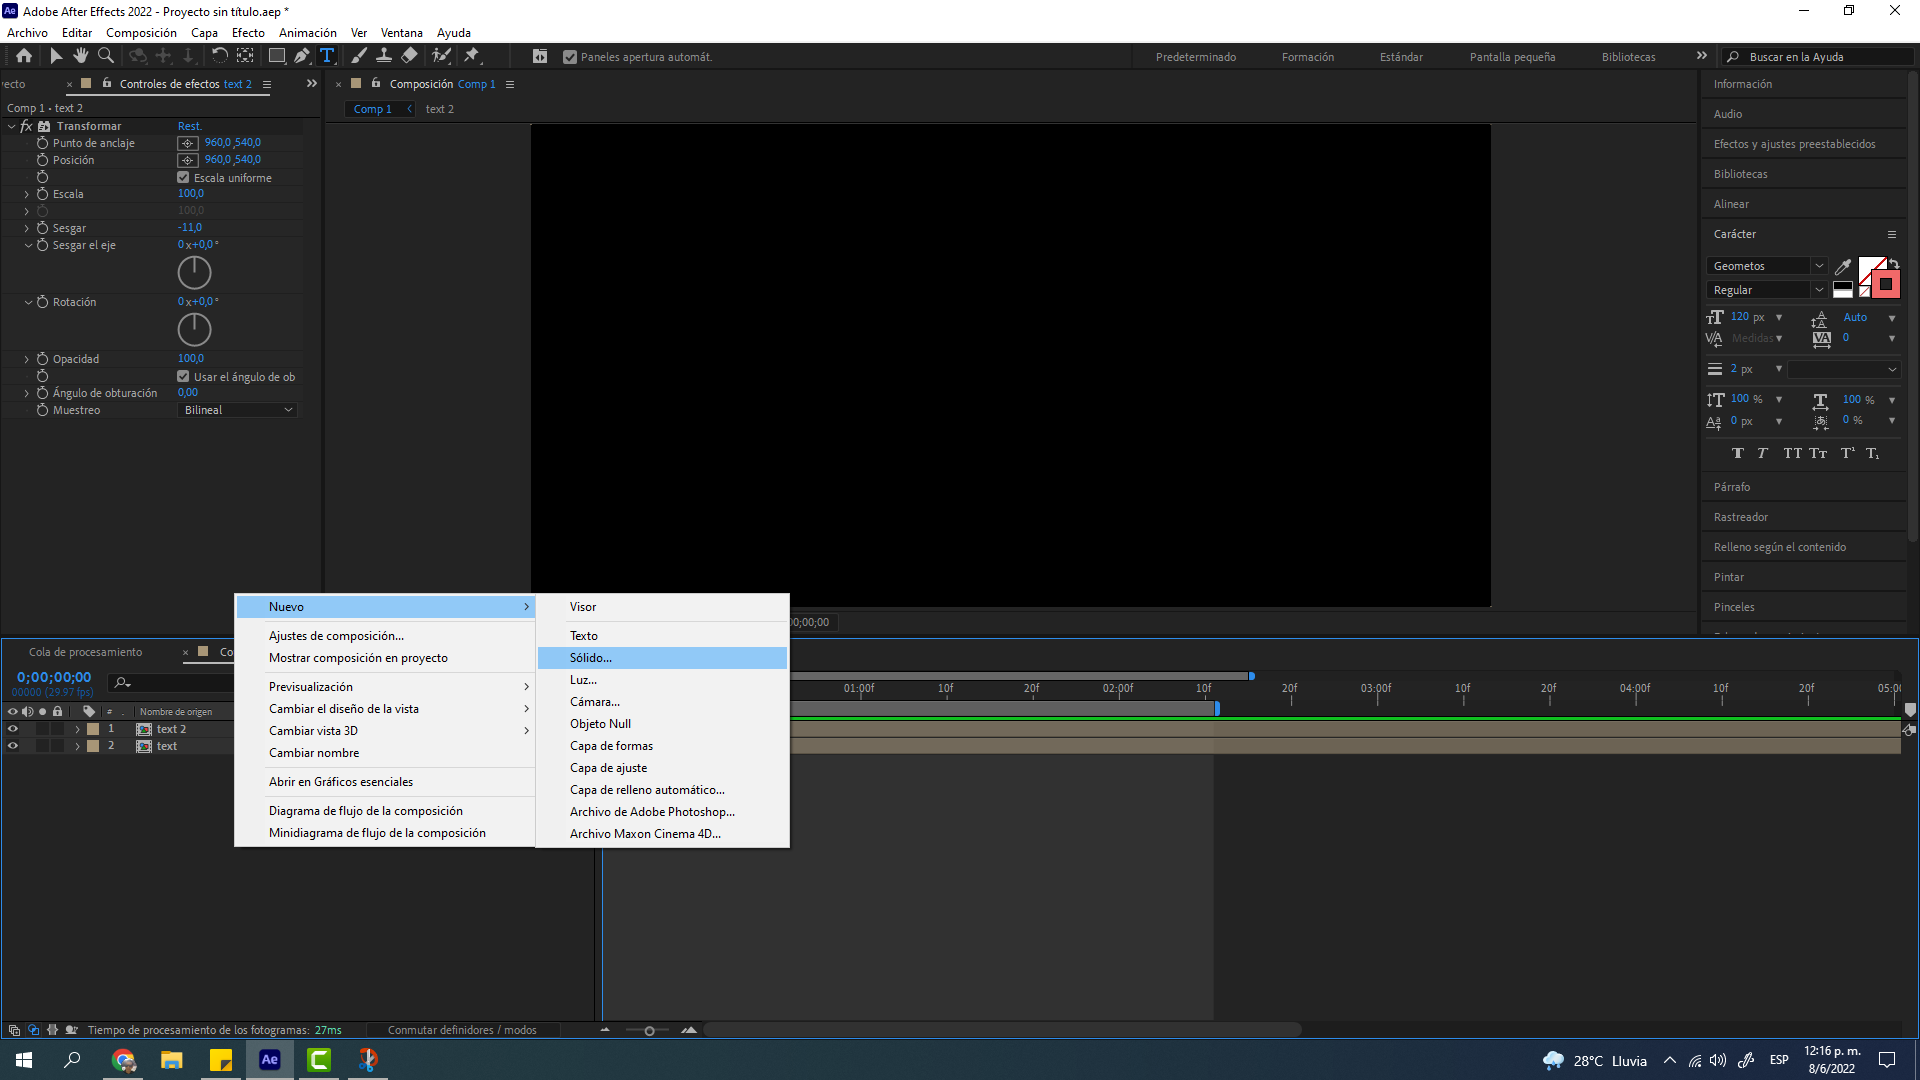
Task: Open the Efecto menu
Action: (x=248, y=33)
